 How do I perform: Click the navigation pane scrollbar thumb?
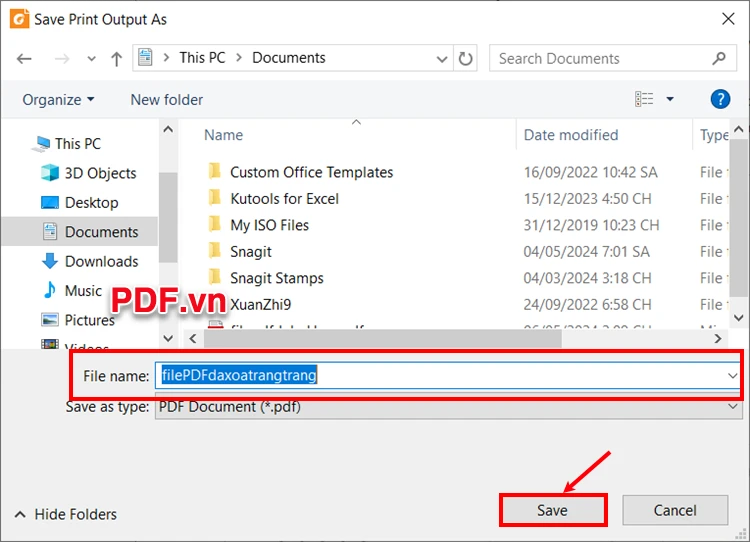point(168,217)
